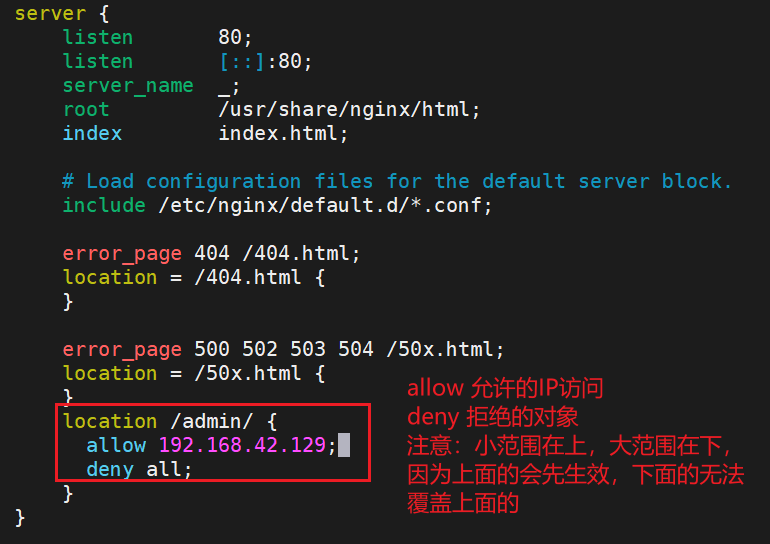Click the 'index.html;' value
Viewport: 770px width, 544px height.
(283, 134)
